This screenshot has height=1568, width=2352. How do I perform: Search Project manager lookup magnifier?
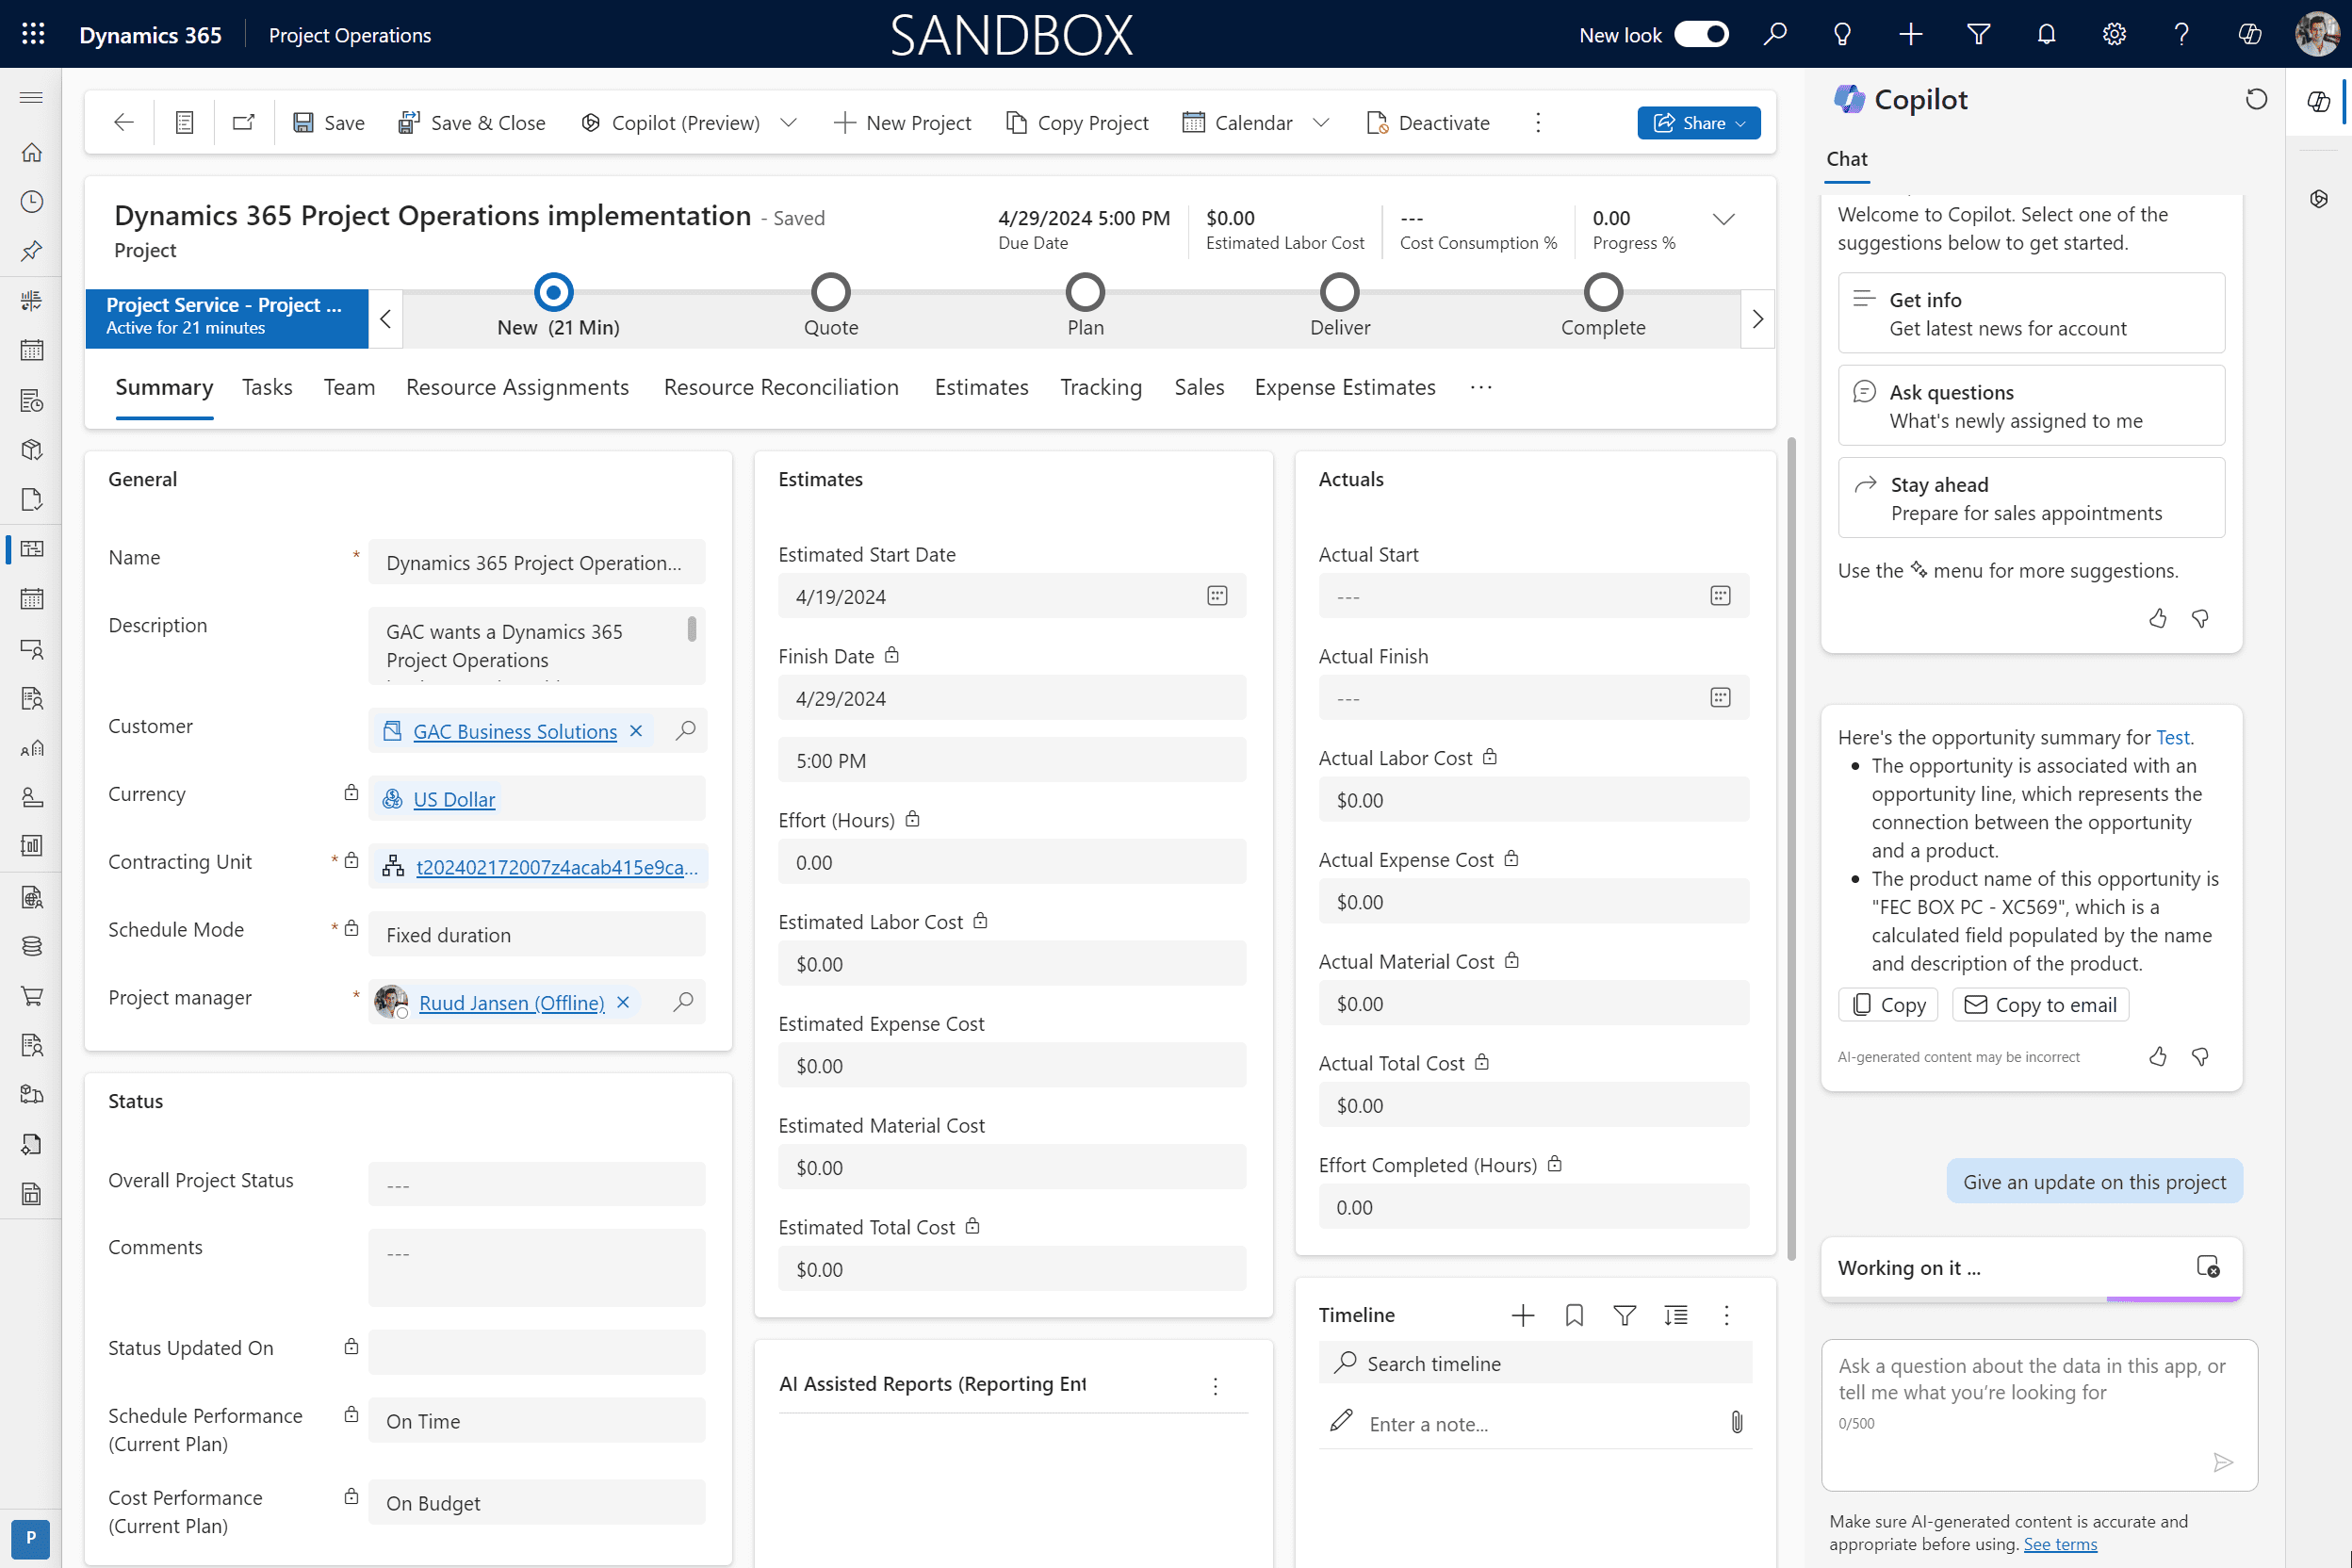pyautogui.click(x=683, y=1002)
